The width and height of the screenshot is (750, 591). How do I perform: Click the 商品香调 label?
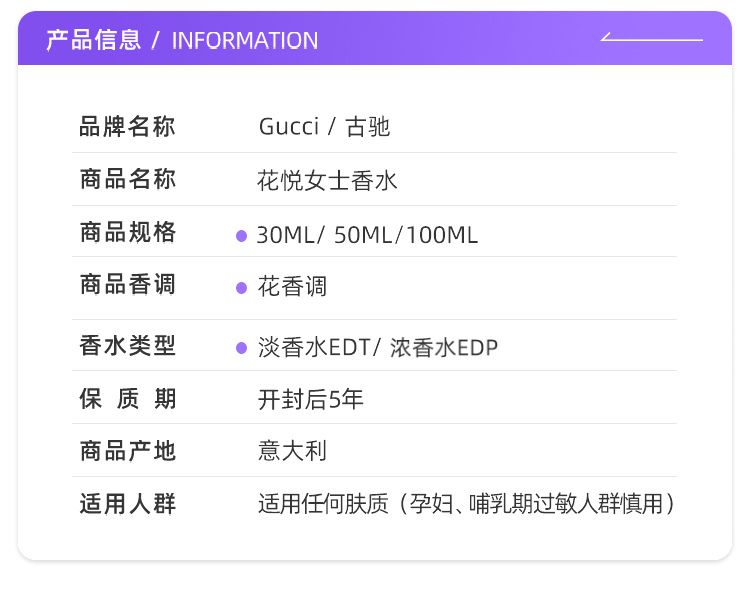point(127,285)
